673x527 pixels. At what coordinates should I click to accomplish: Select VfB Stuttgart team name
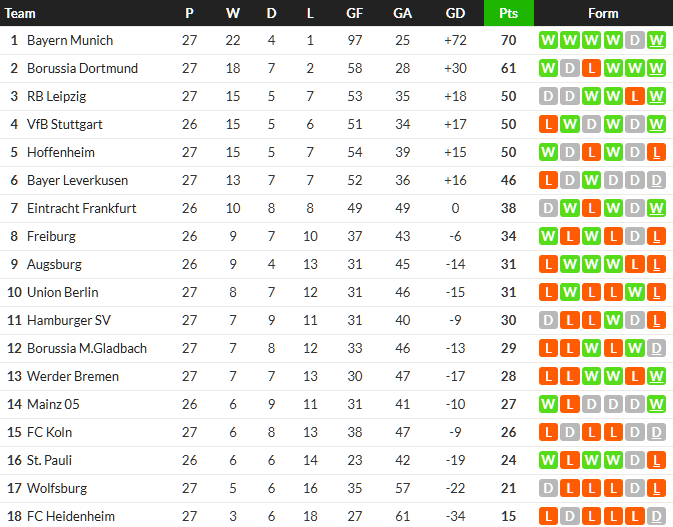click(65, 125)
